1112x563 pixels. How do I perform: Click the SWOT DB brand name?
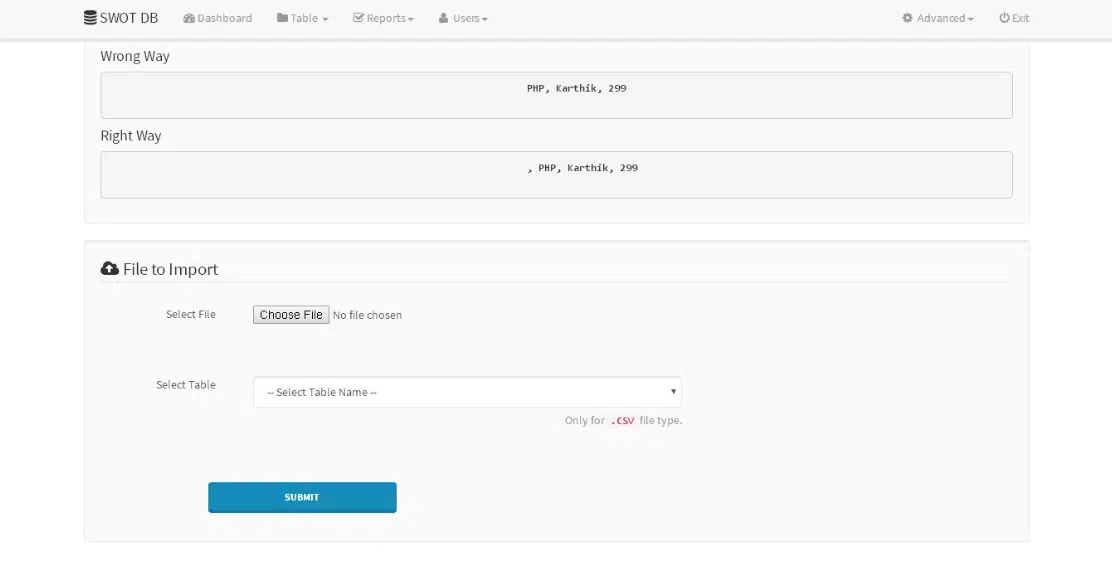[x=129, y=18]
